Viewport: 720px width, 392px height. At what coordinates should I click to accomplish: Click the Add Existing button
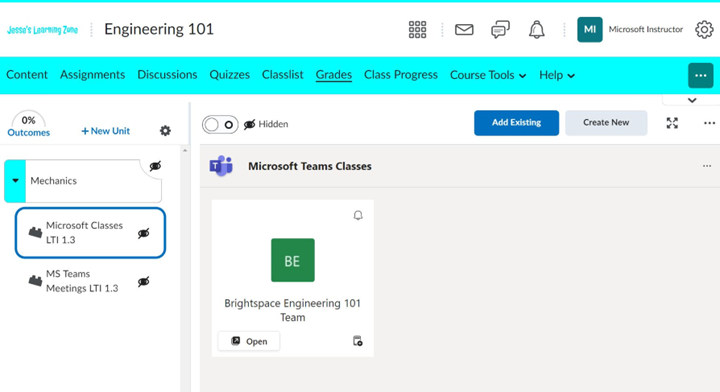click(517, 123)
